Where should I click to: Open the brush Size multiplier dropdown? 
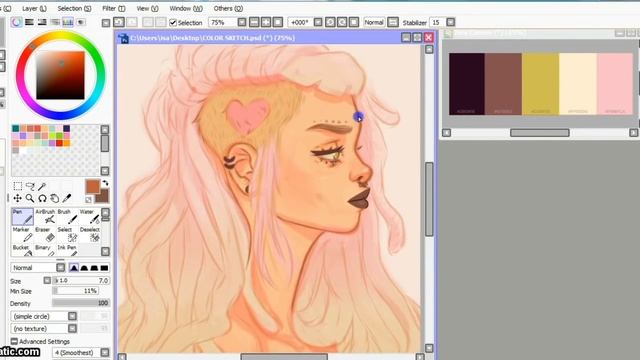click(x=47, y=280)
